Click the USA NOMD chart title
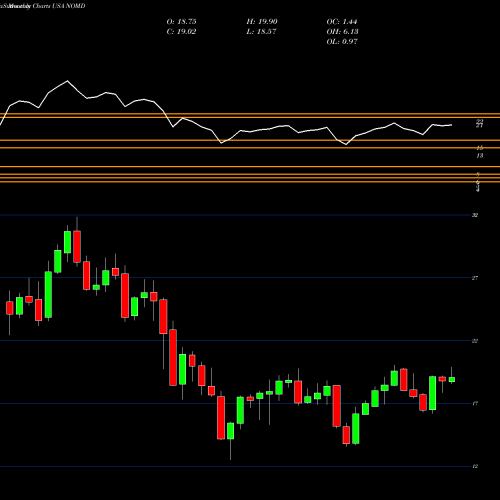 point(69,6)
